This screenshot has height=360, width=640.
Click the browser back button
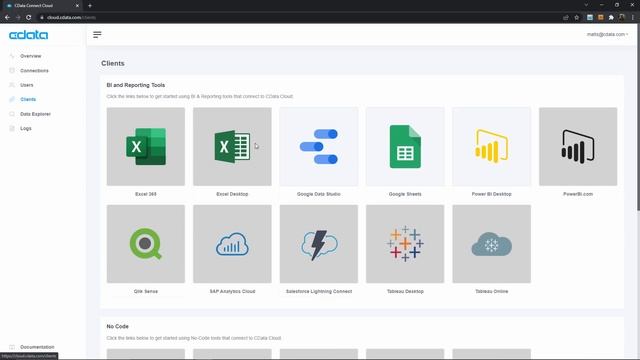(7, 17)
